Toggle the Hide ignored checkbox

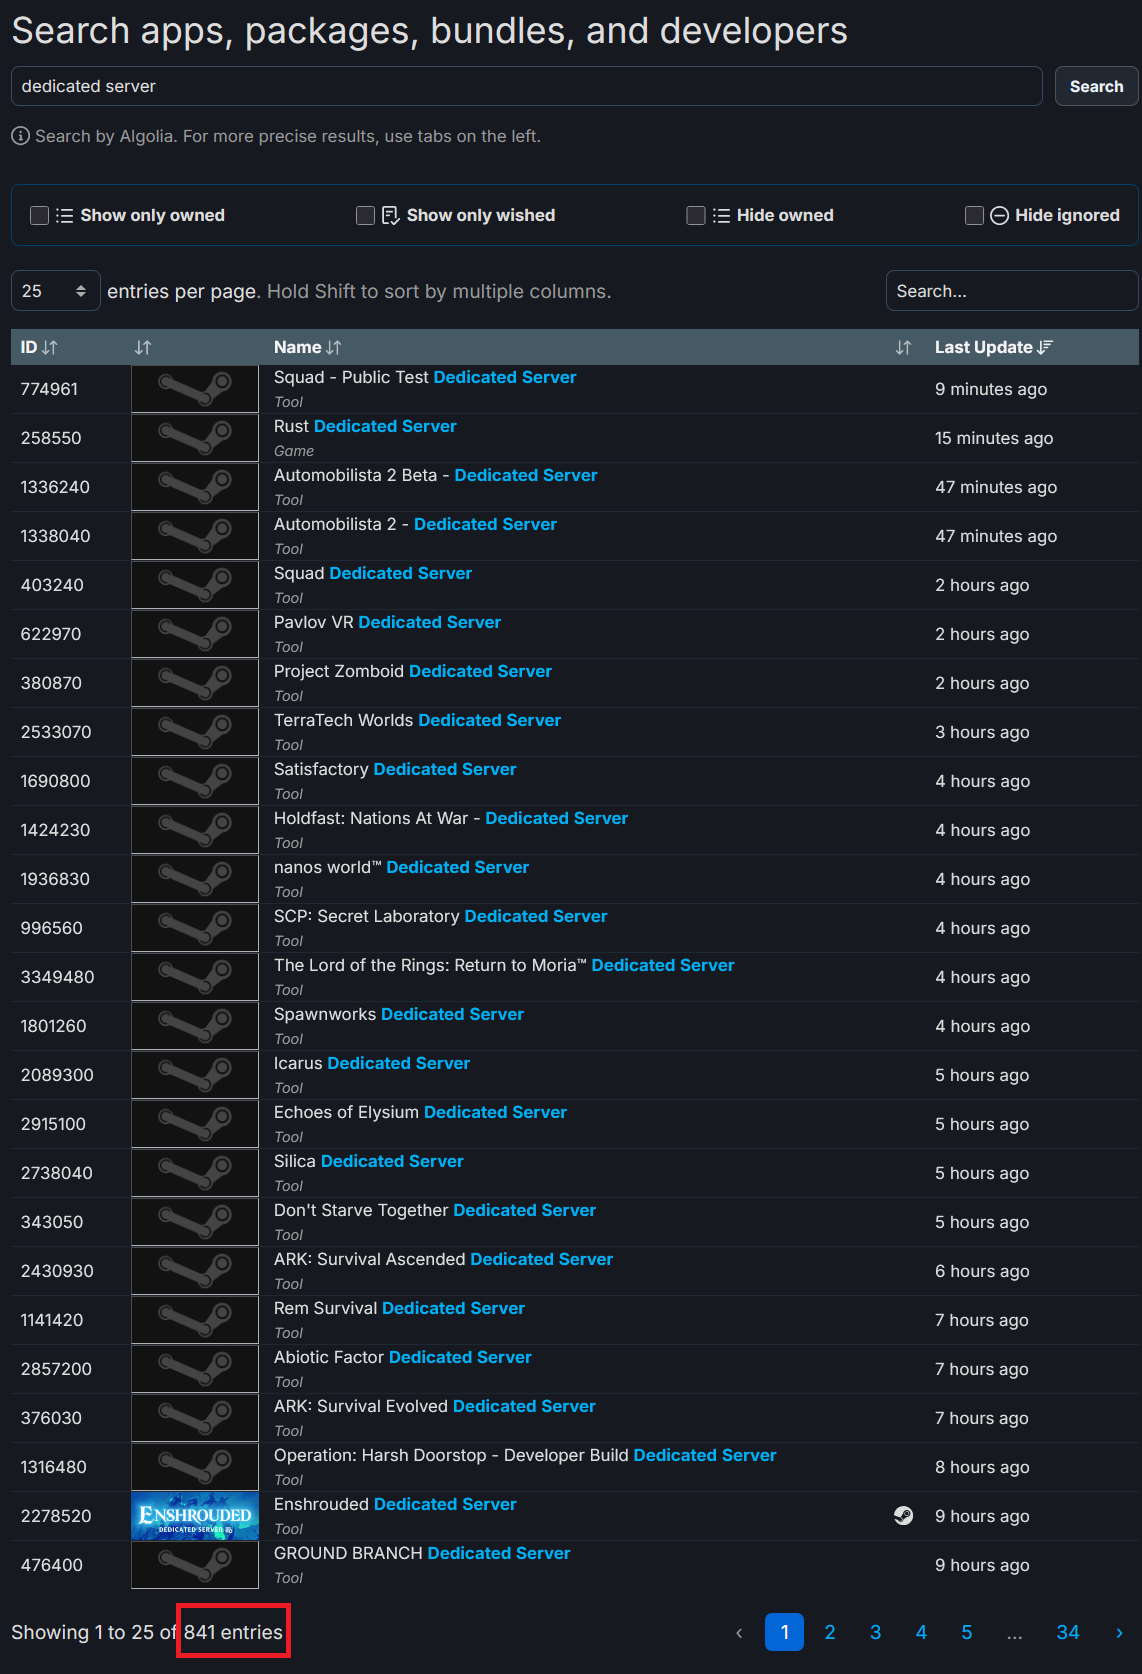[x=974, y=215]
